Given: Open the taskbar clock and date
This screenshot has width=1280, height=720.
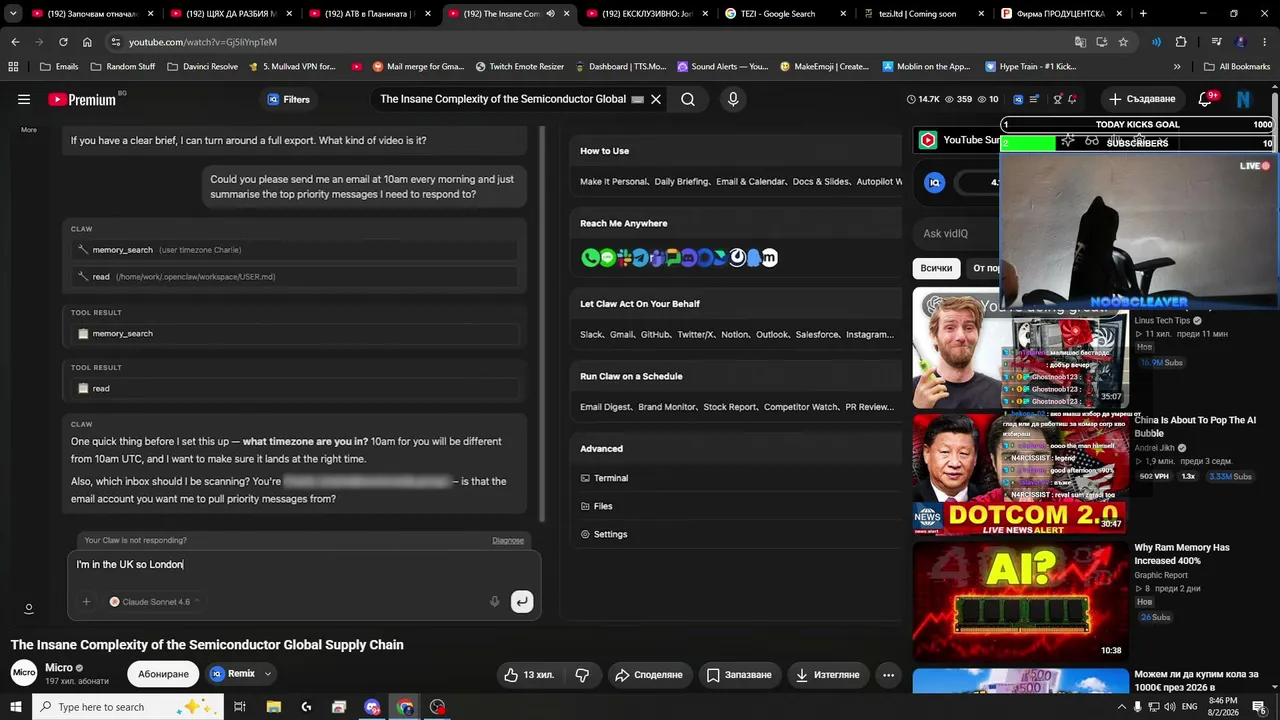Looking at the screenshot, I should 1222,707.
